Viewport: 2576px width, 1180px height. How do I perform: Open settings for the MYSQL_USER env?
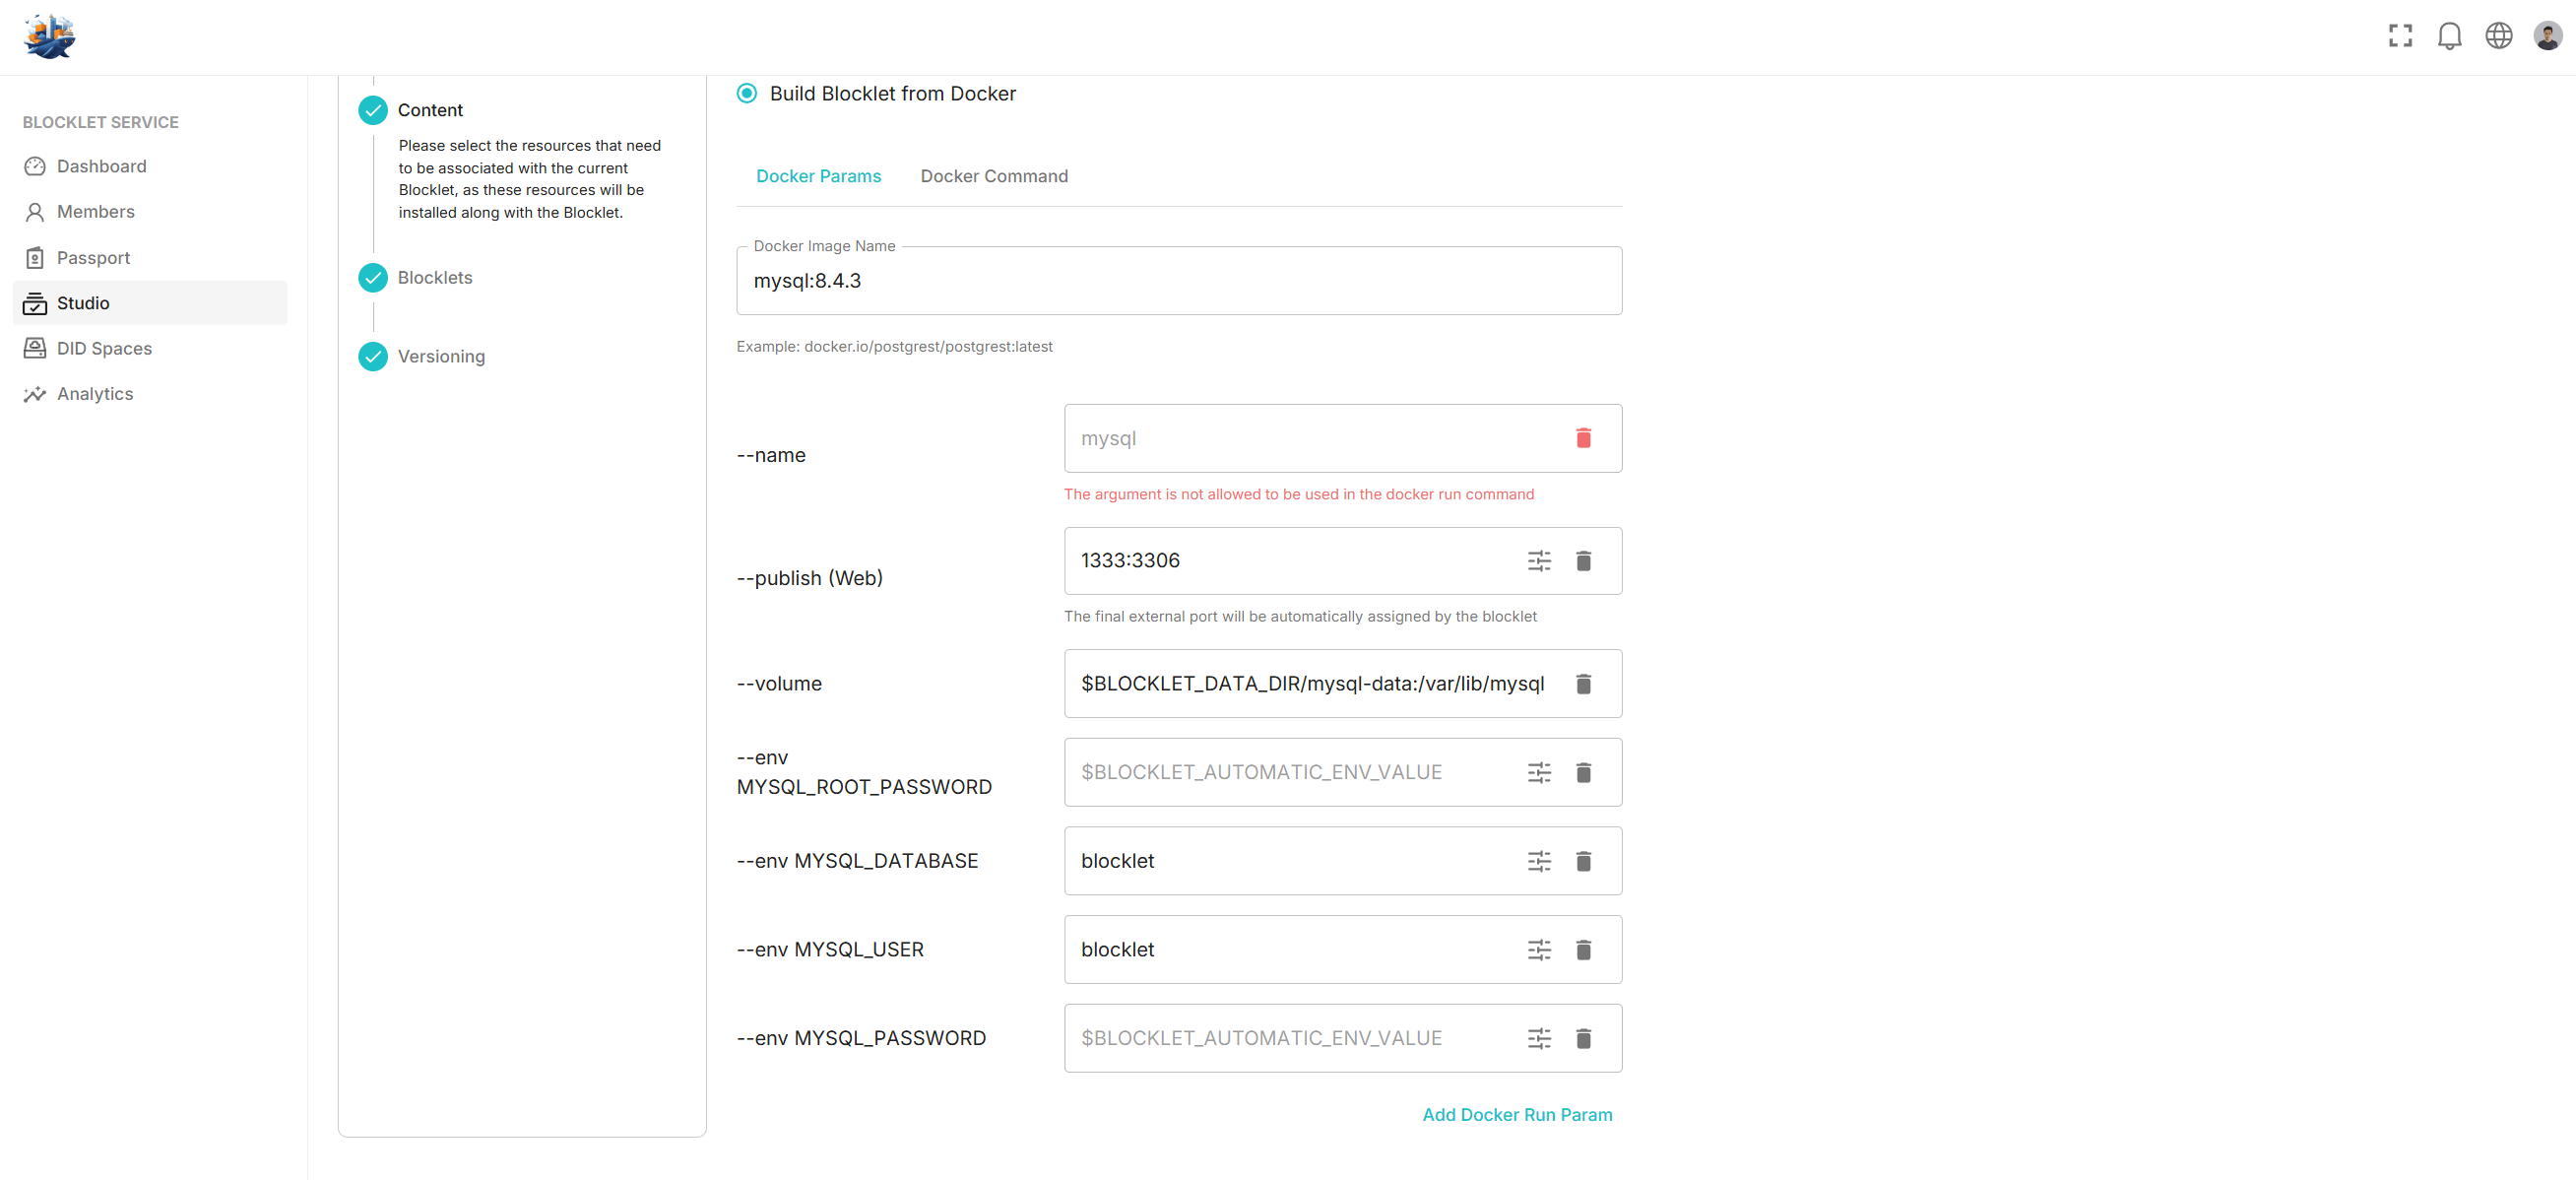1539,950
